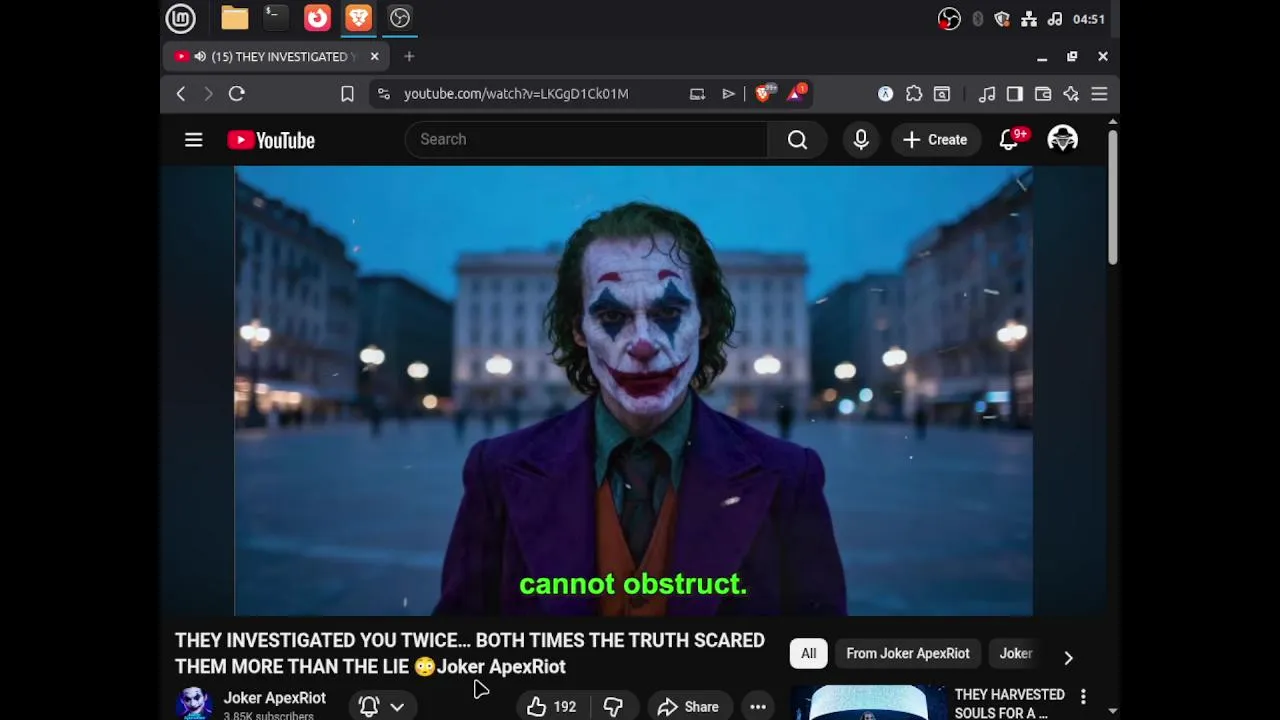The width and height of the screenshot is (1280, 720).
Task: Launch the Terminal from the panel
Action: point(275,18)
